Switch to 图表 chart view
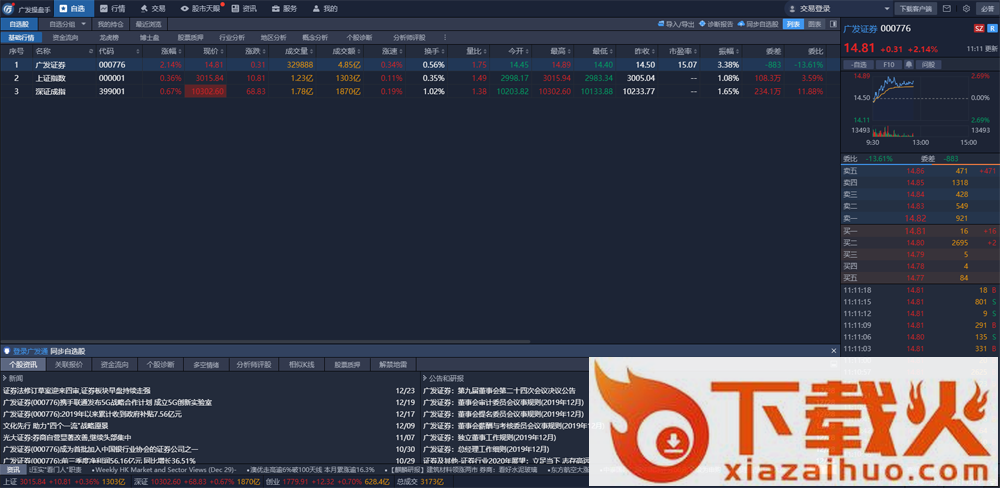The image size is (1000, 488). coord(814,24)
